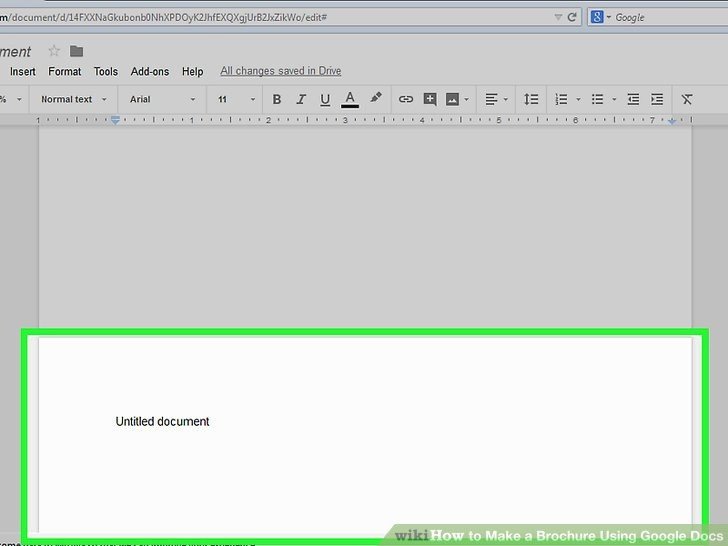Add a comment using the comment icon
This screenshot has width=728, height=546.
pos(430,99)
